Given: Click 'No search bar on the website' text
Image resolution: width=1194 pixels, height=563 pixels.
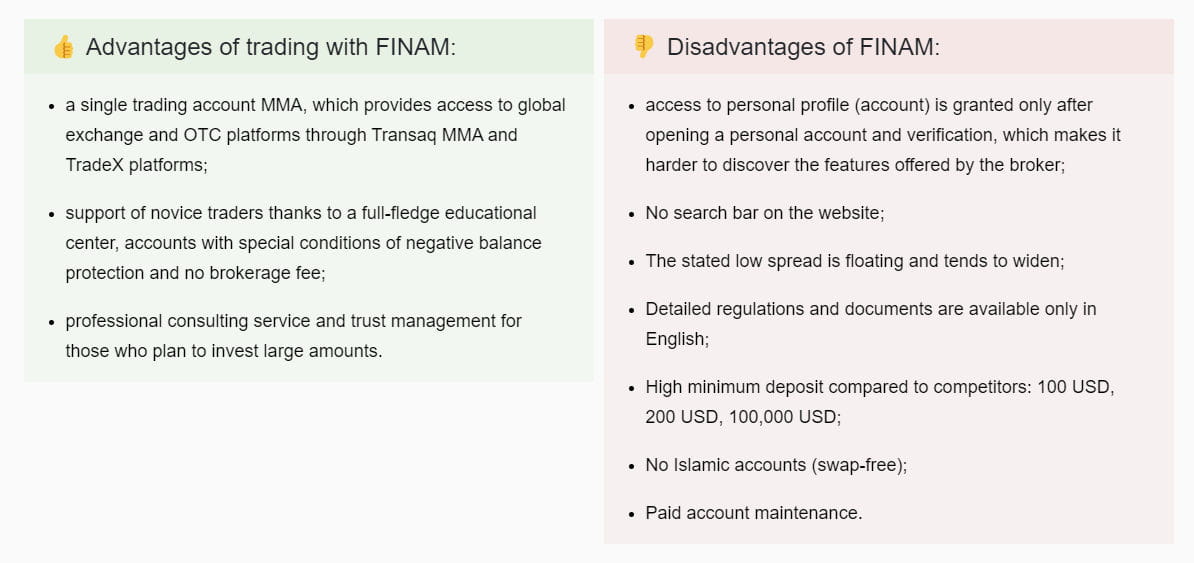Looking at the screenshot, I should pyautogui.click(x=765, y=213).
